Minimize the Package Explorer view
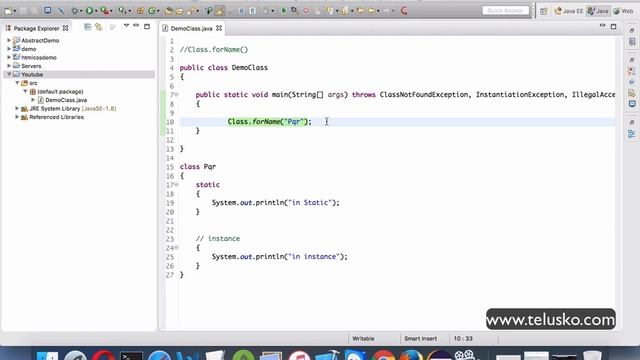Viewport: 640px width, 360px height. pos(136,26)
